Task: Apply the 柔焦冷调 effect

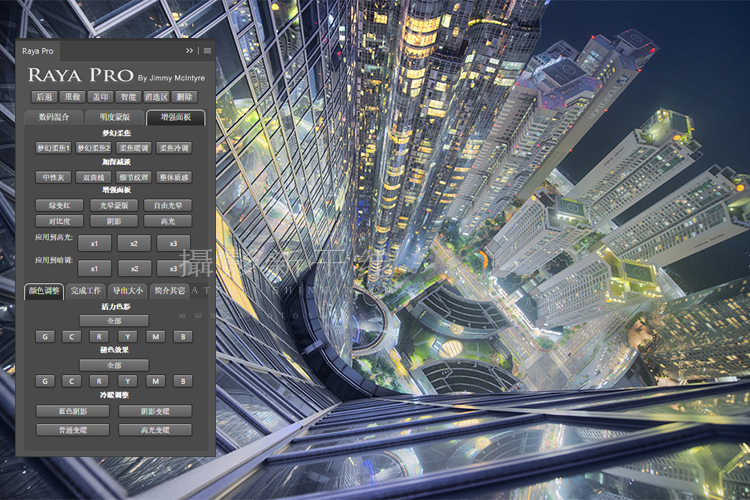Action: [x=174, y=148]
